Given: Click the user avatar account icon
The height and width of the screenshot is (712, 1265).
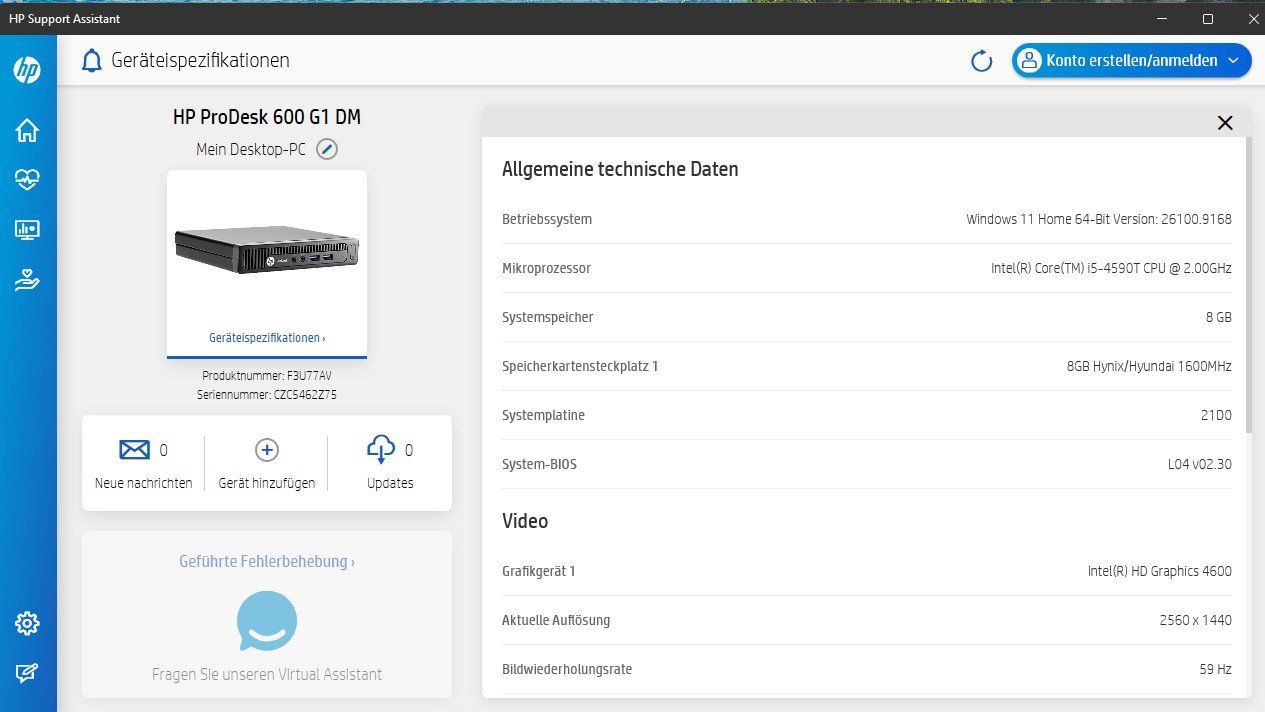Looking at the screenshot, I should [1028, 61].
